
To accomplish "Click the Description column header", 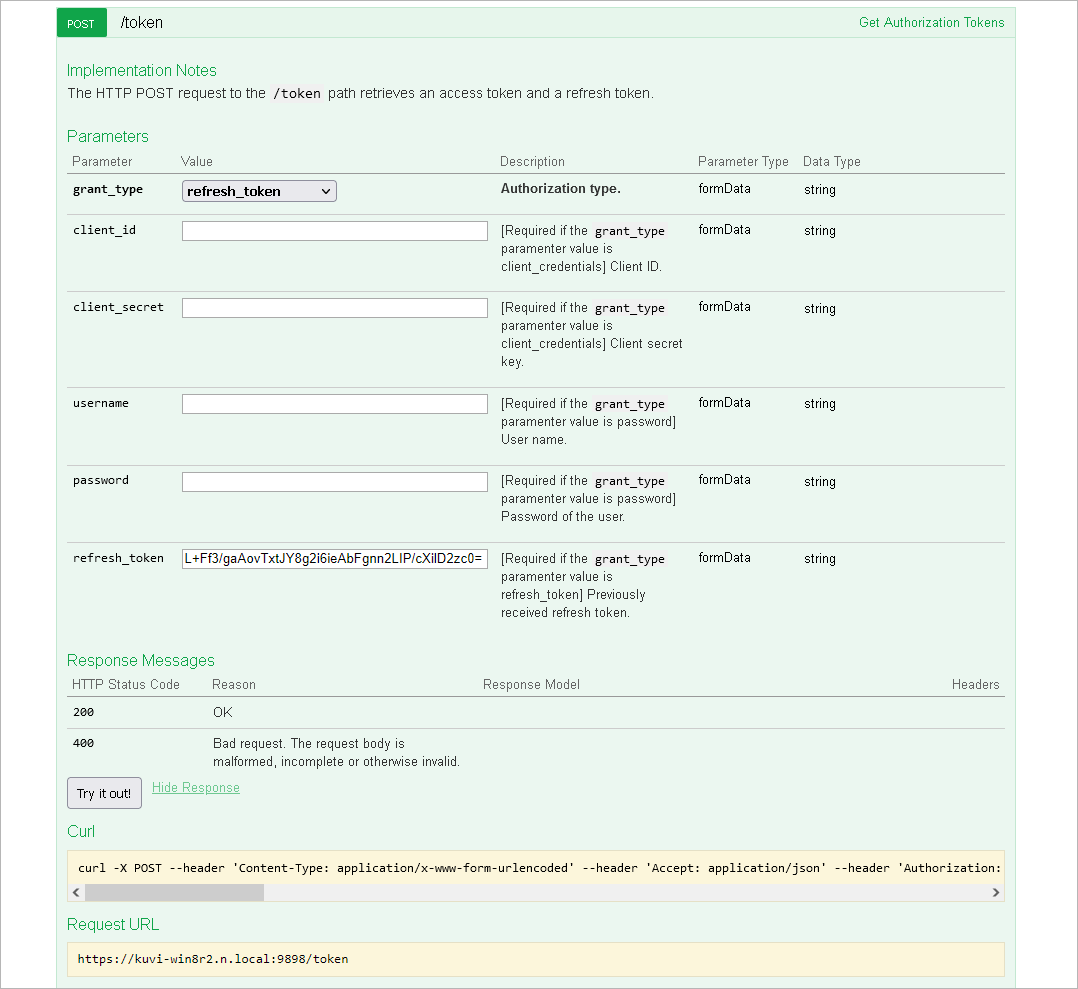I will [532, 162].
